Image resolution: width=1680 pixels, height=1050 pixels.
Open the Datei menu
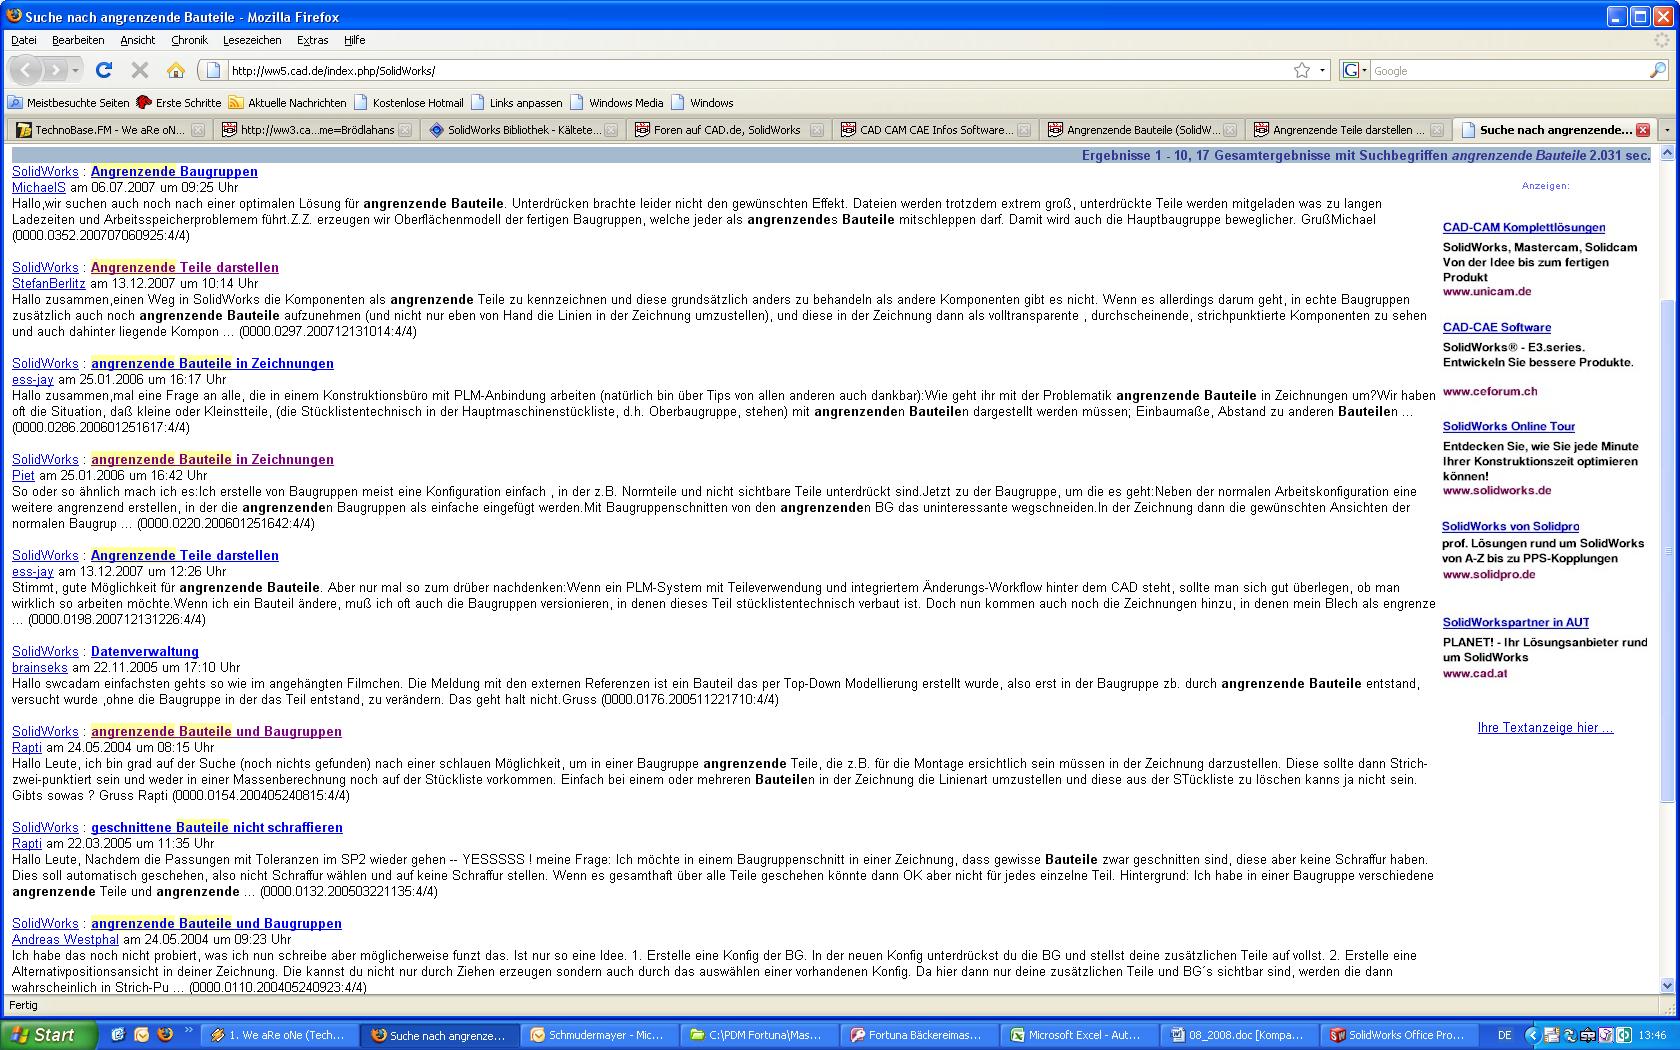24,40
